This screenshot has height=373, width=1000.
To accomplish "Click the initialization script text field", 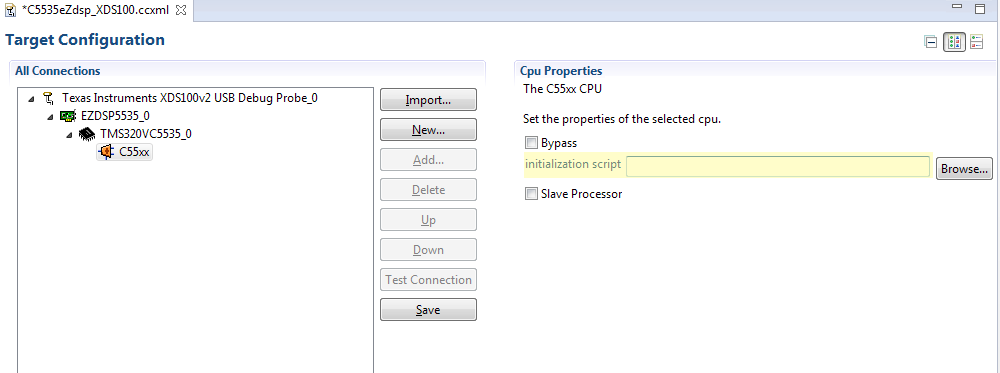I will (778, 166).
